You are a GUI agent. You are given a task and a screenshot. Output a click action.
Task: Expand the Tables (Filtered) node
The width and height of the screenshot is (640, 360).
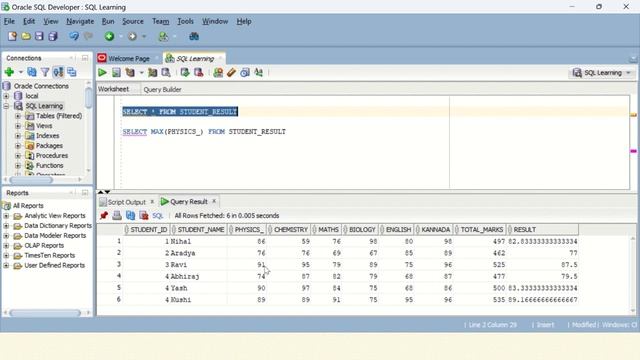tap(18, 116)
